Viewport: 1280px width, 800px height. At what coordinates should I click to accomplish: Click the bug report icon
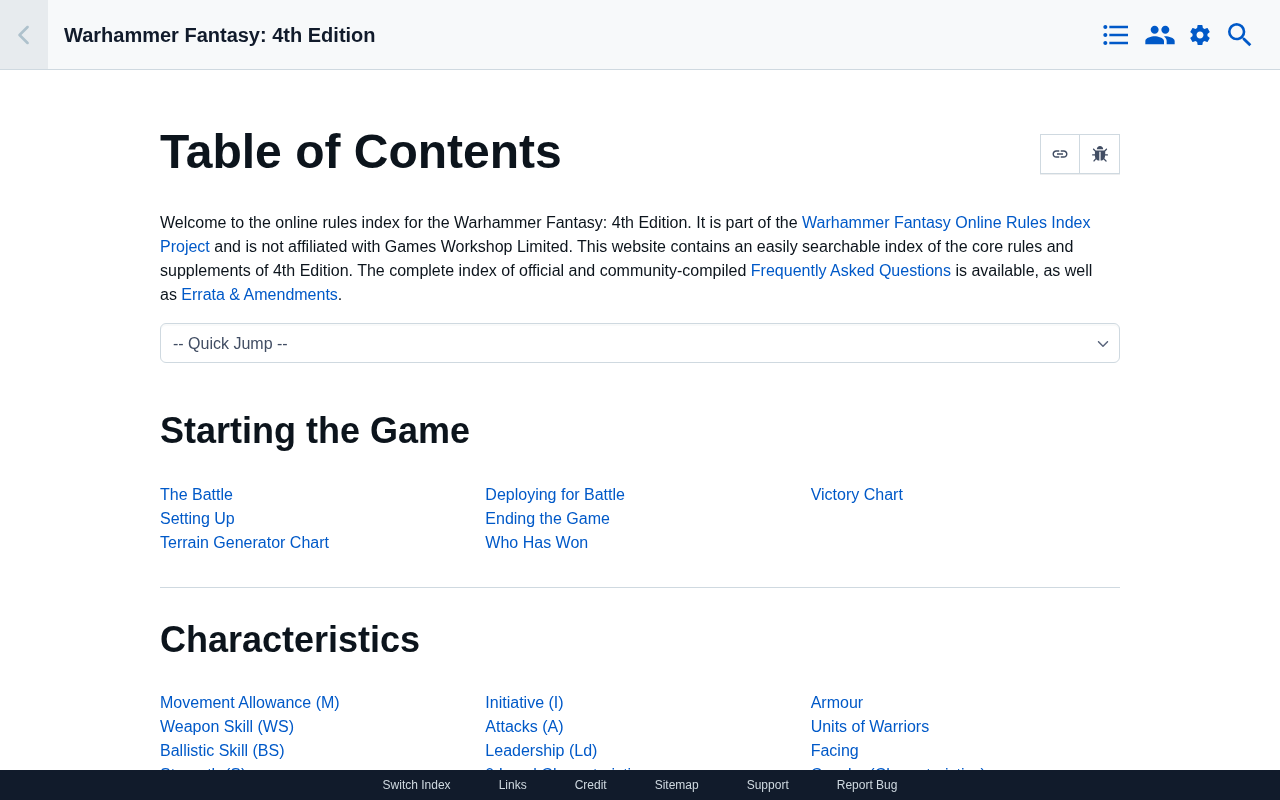1100,154
